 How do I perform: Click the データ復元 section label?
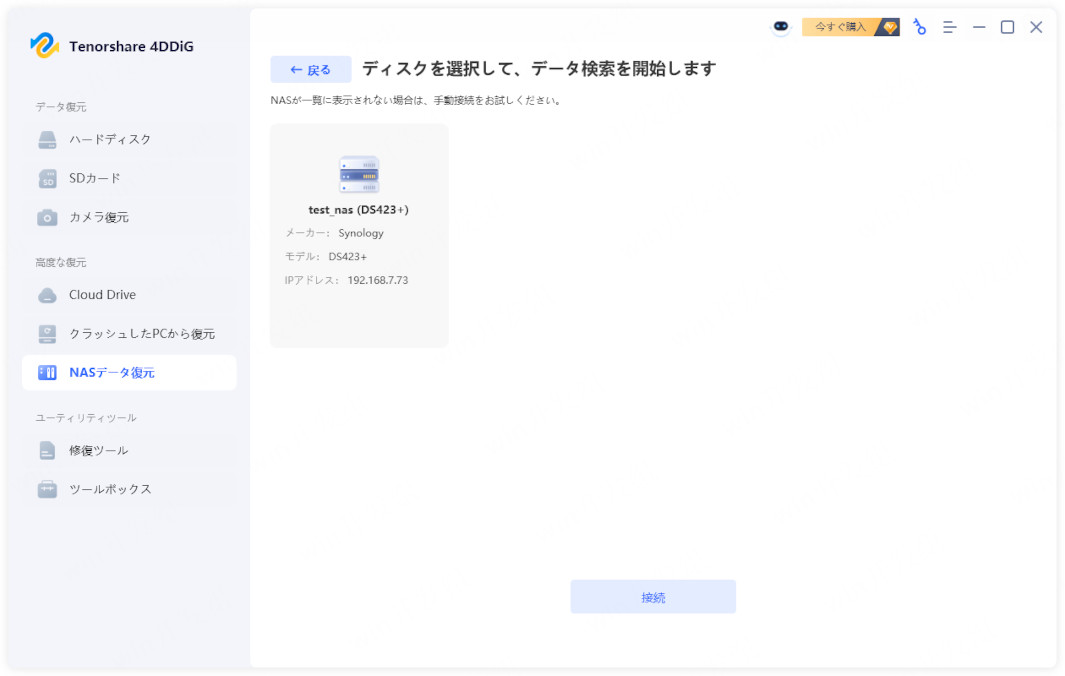(60, 107)
